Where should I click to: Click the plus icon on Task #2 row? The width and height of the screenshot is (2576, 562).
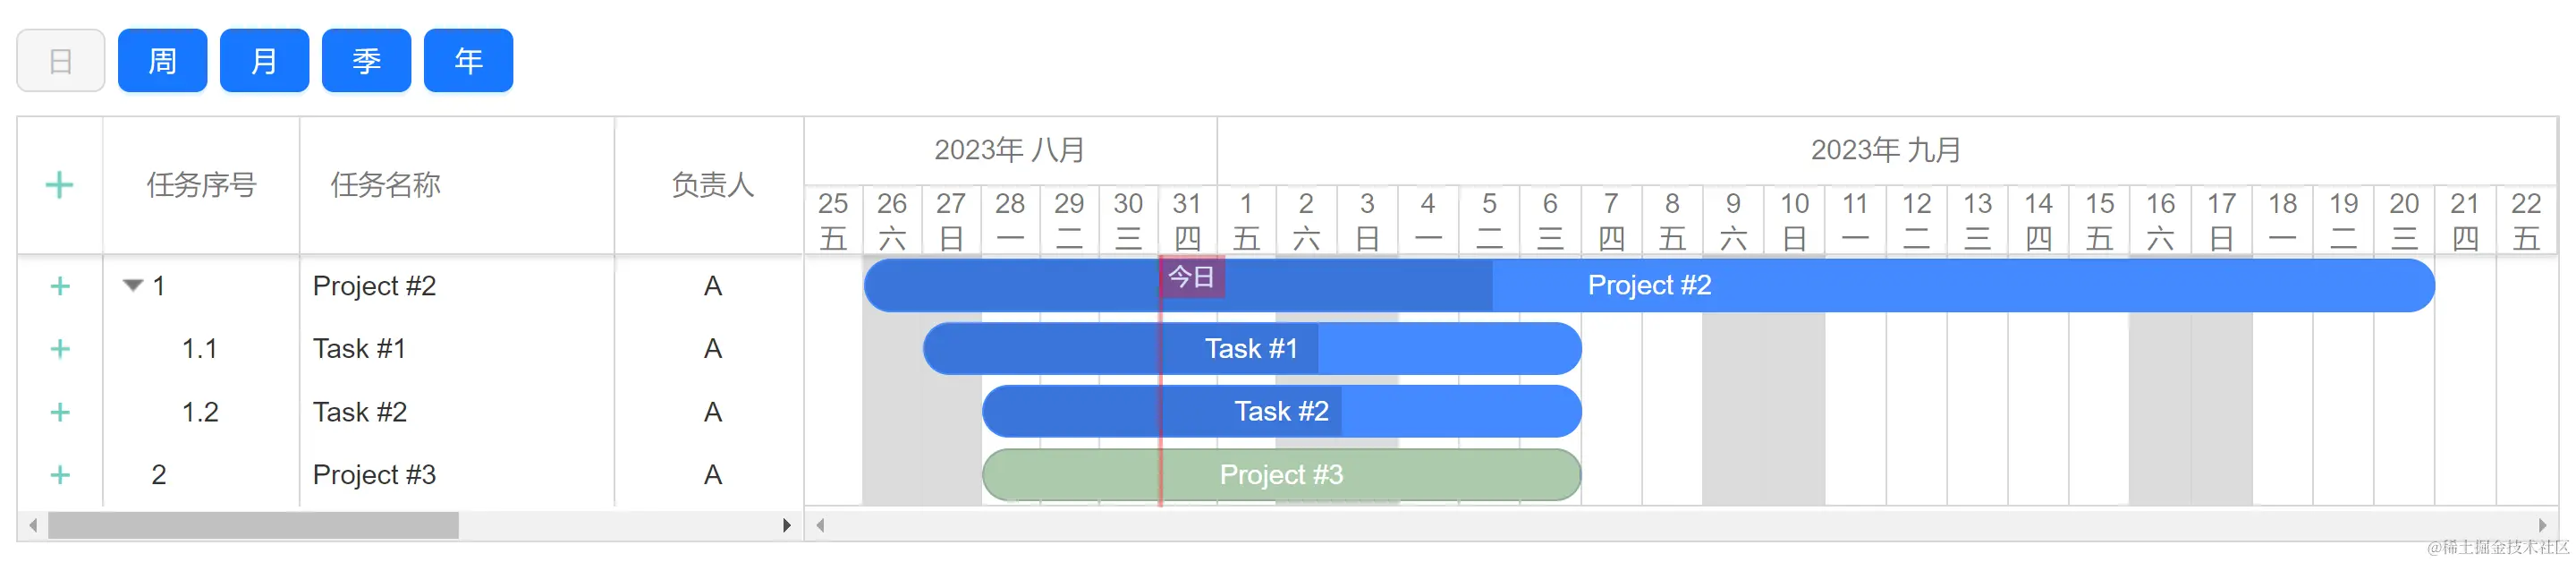point(60,412)
